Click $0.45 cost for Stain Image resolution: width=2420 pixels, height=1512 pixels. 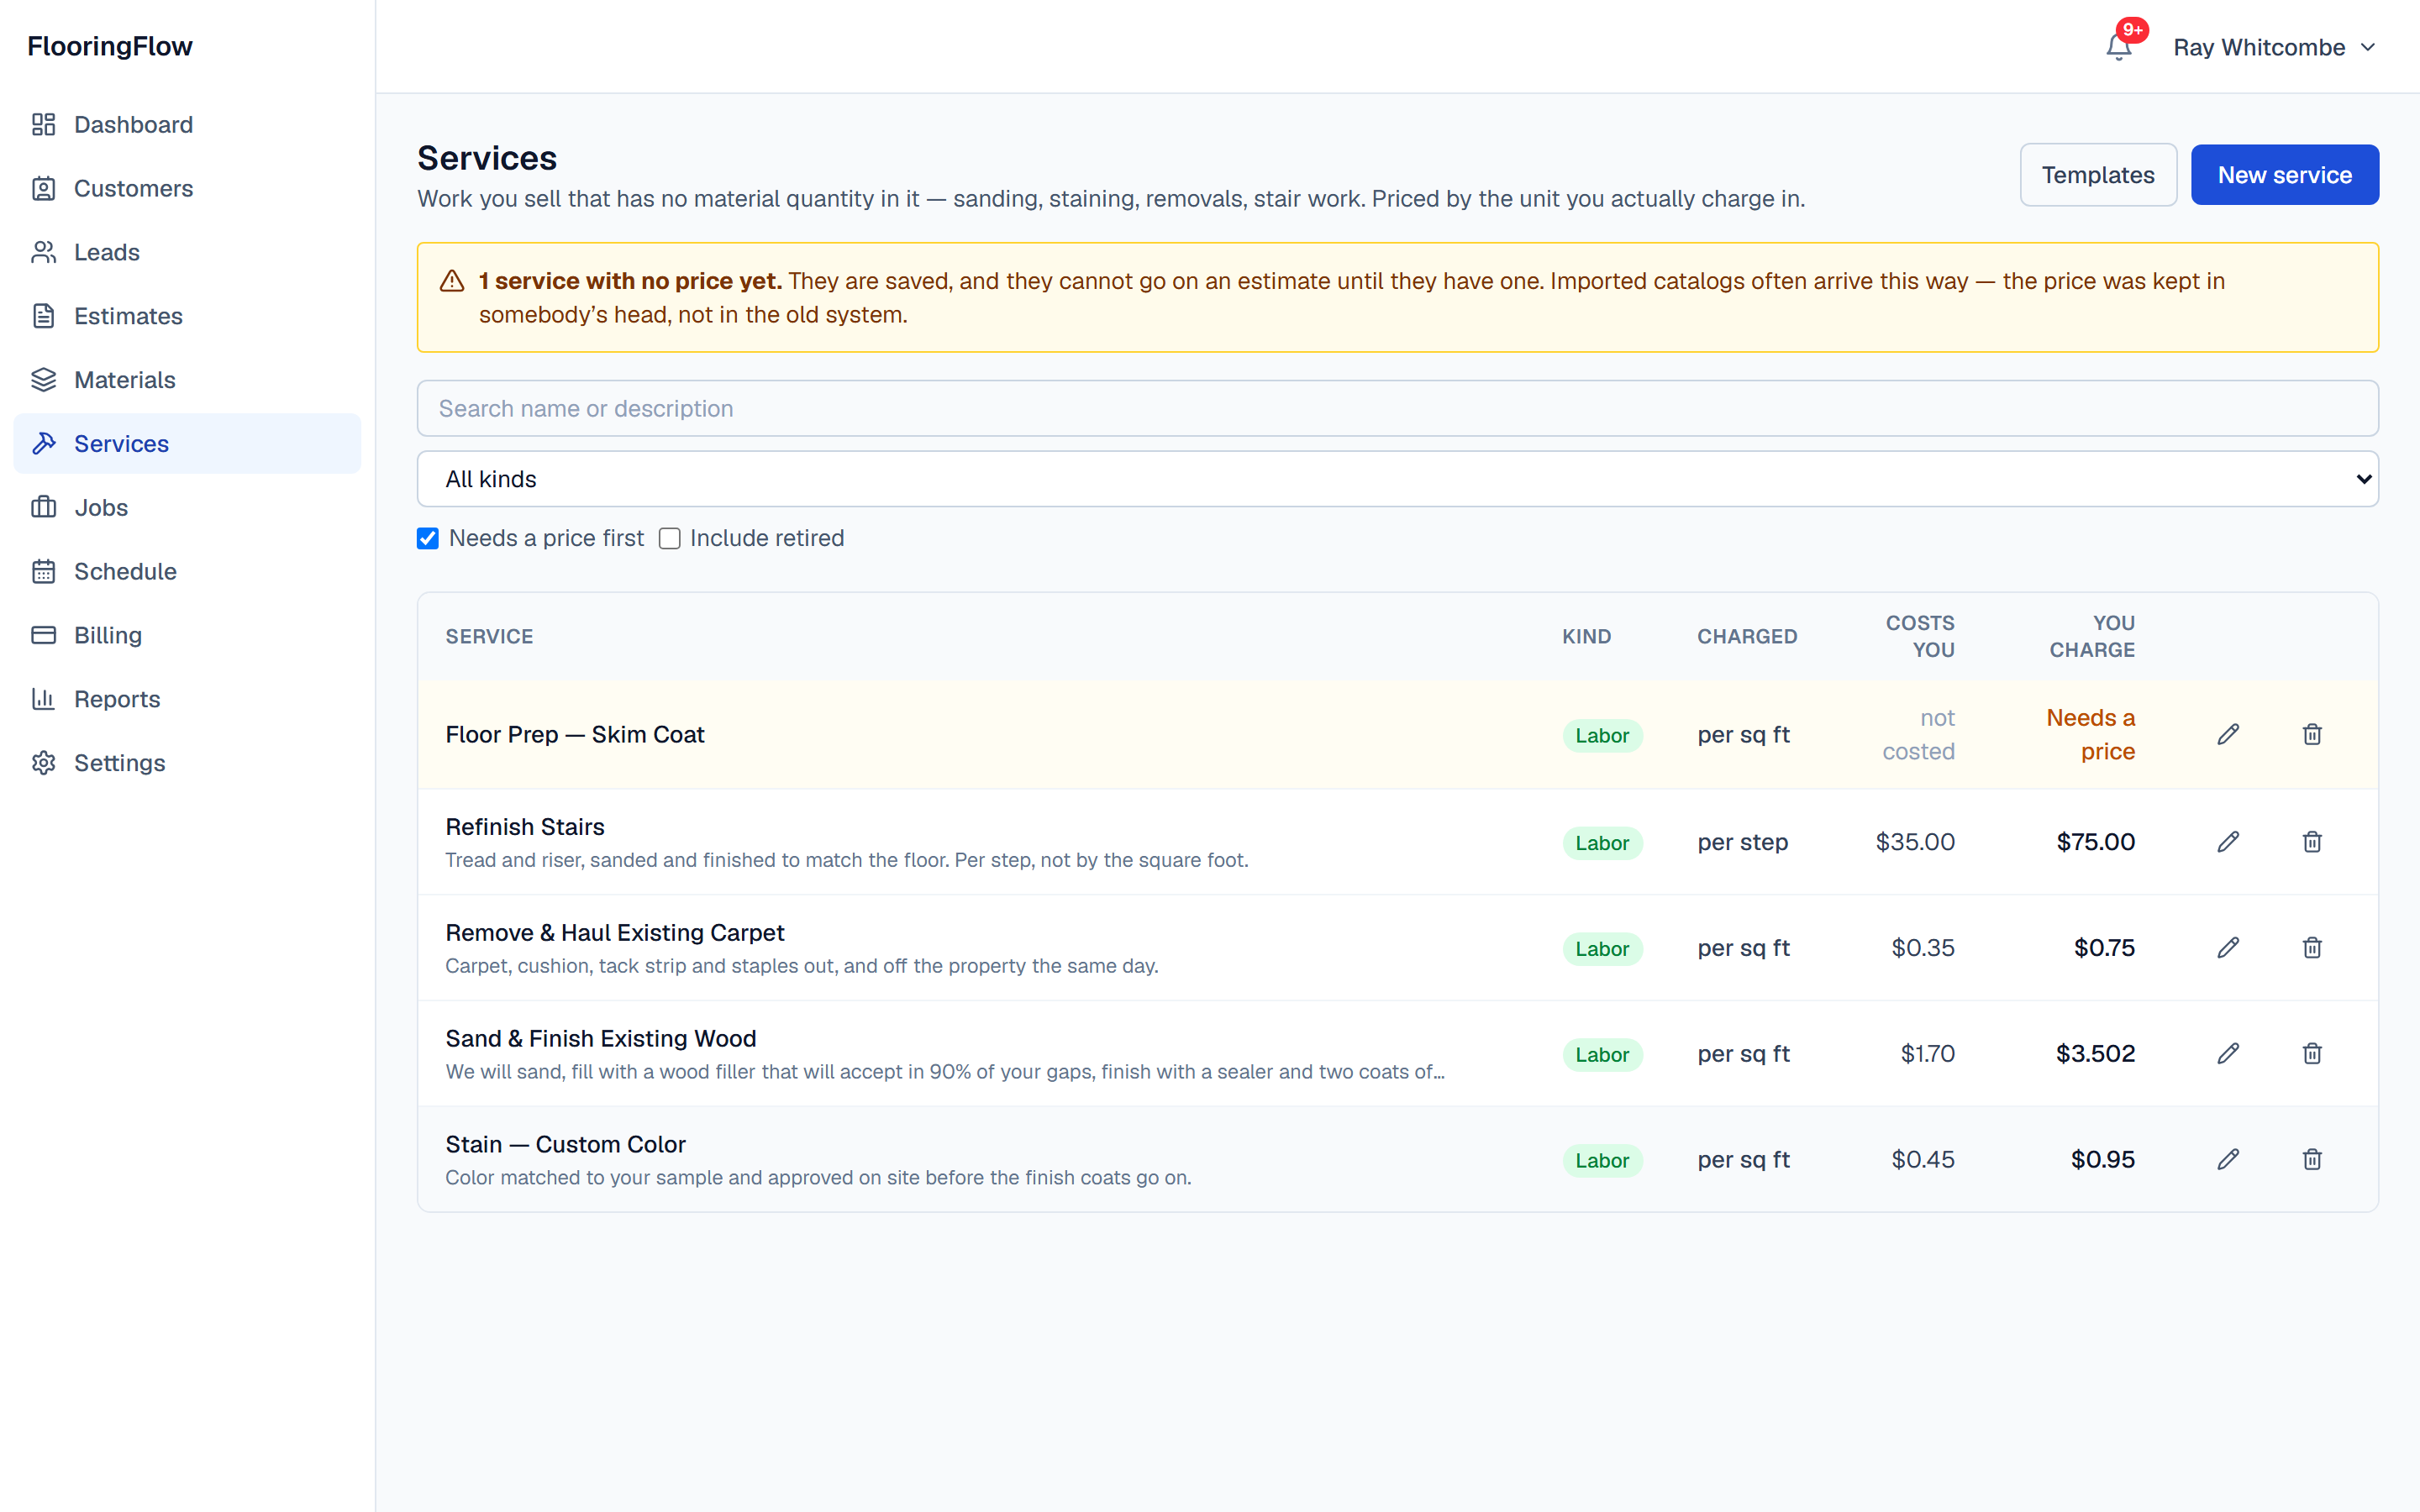click(x=1922, y=1160)
